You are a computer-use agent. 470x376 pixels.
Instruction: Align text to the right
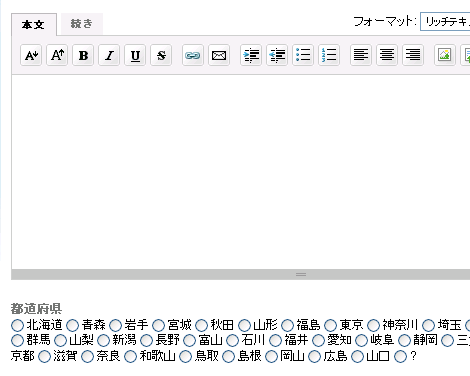pos(413,55)
